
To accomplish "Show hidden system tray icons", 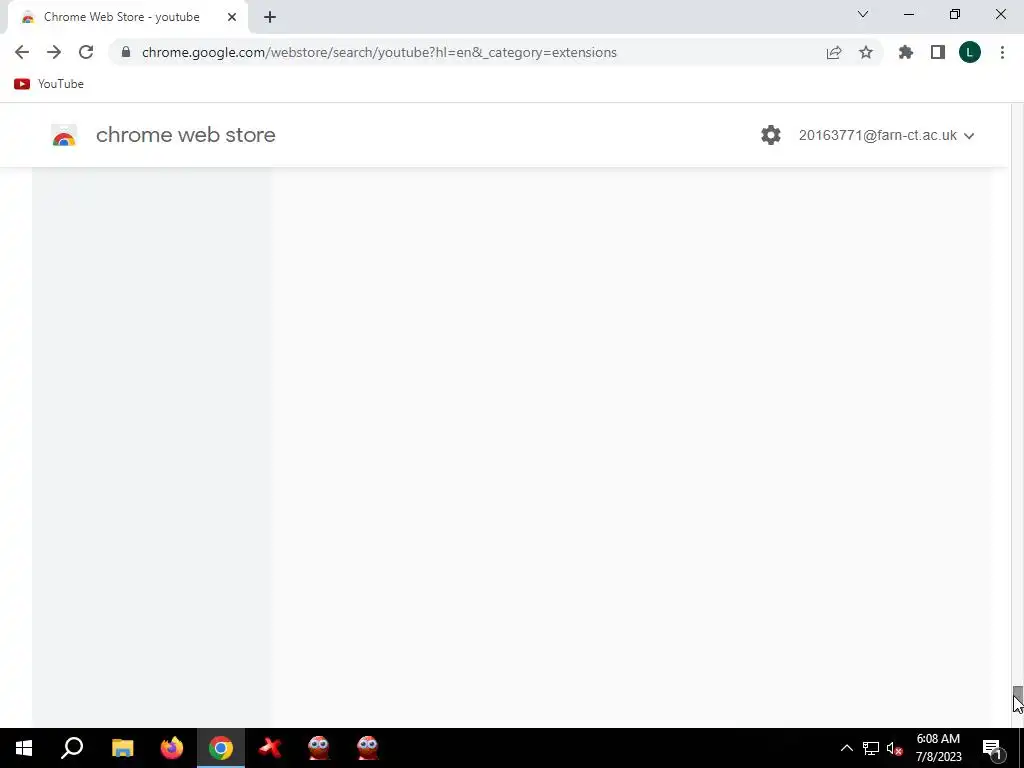I will click(846, 748).
